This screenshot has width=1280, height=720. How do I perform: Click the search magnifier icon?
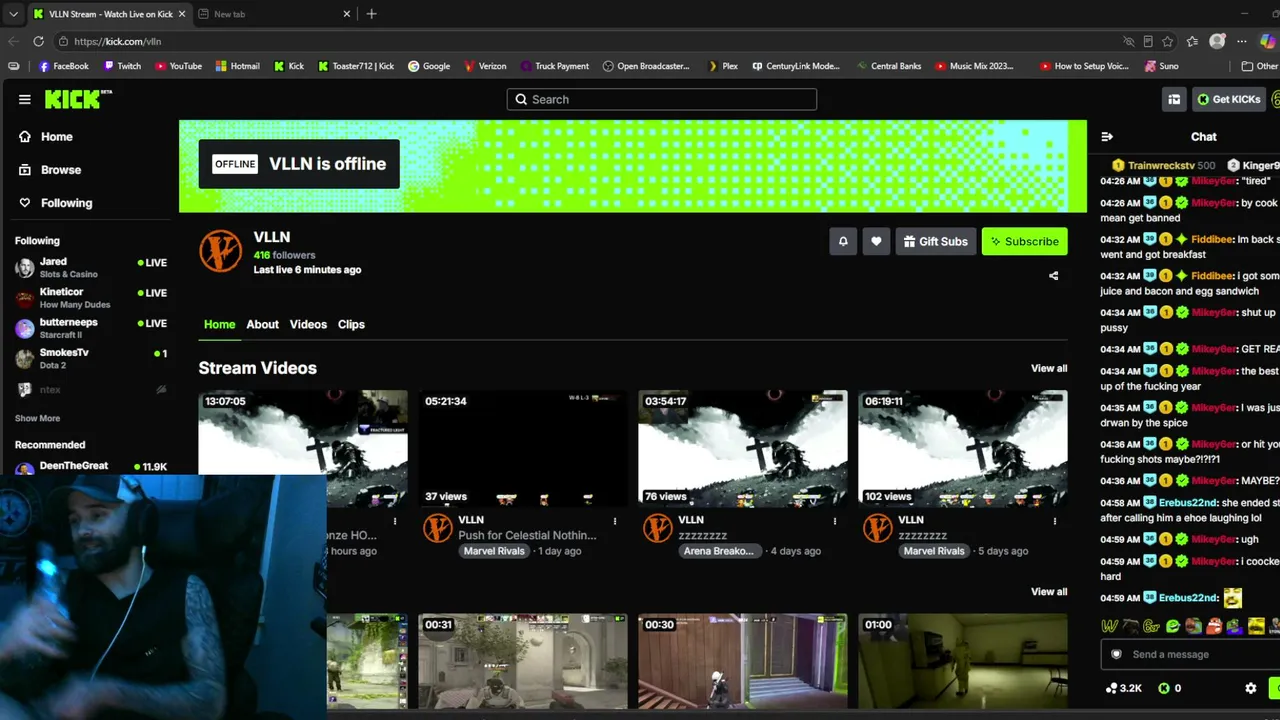coord(520,99)
